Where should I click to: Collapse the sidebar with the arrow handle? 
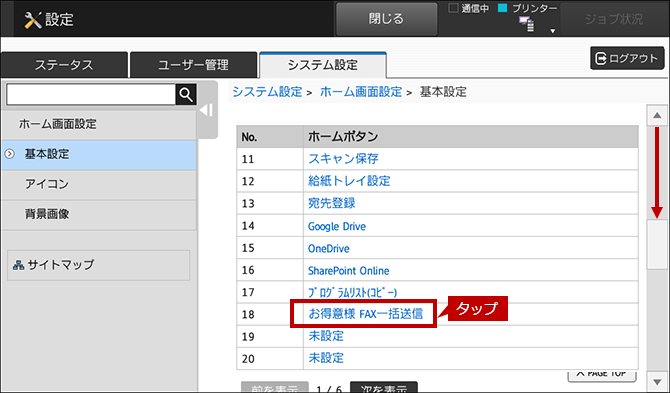(207, 110)
